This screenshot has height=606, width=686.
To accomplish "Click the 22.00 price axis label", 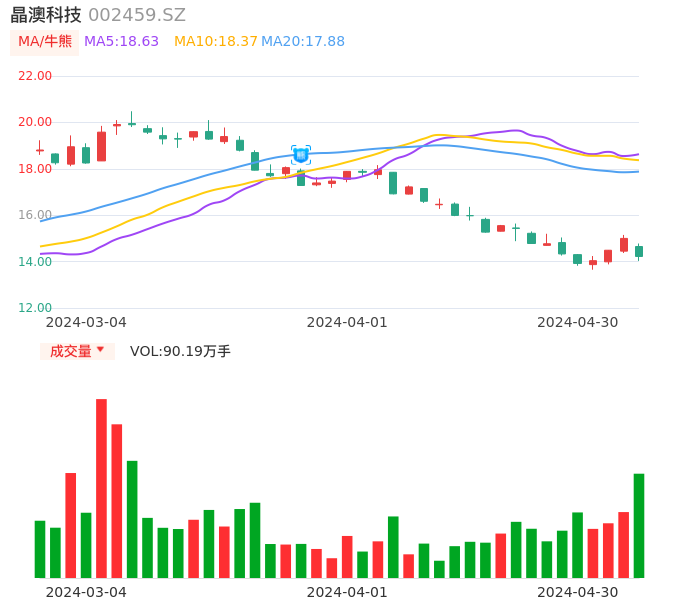I will 35,76.
